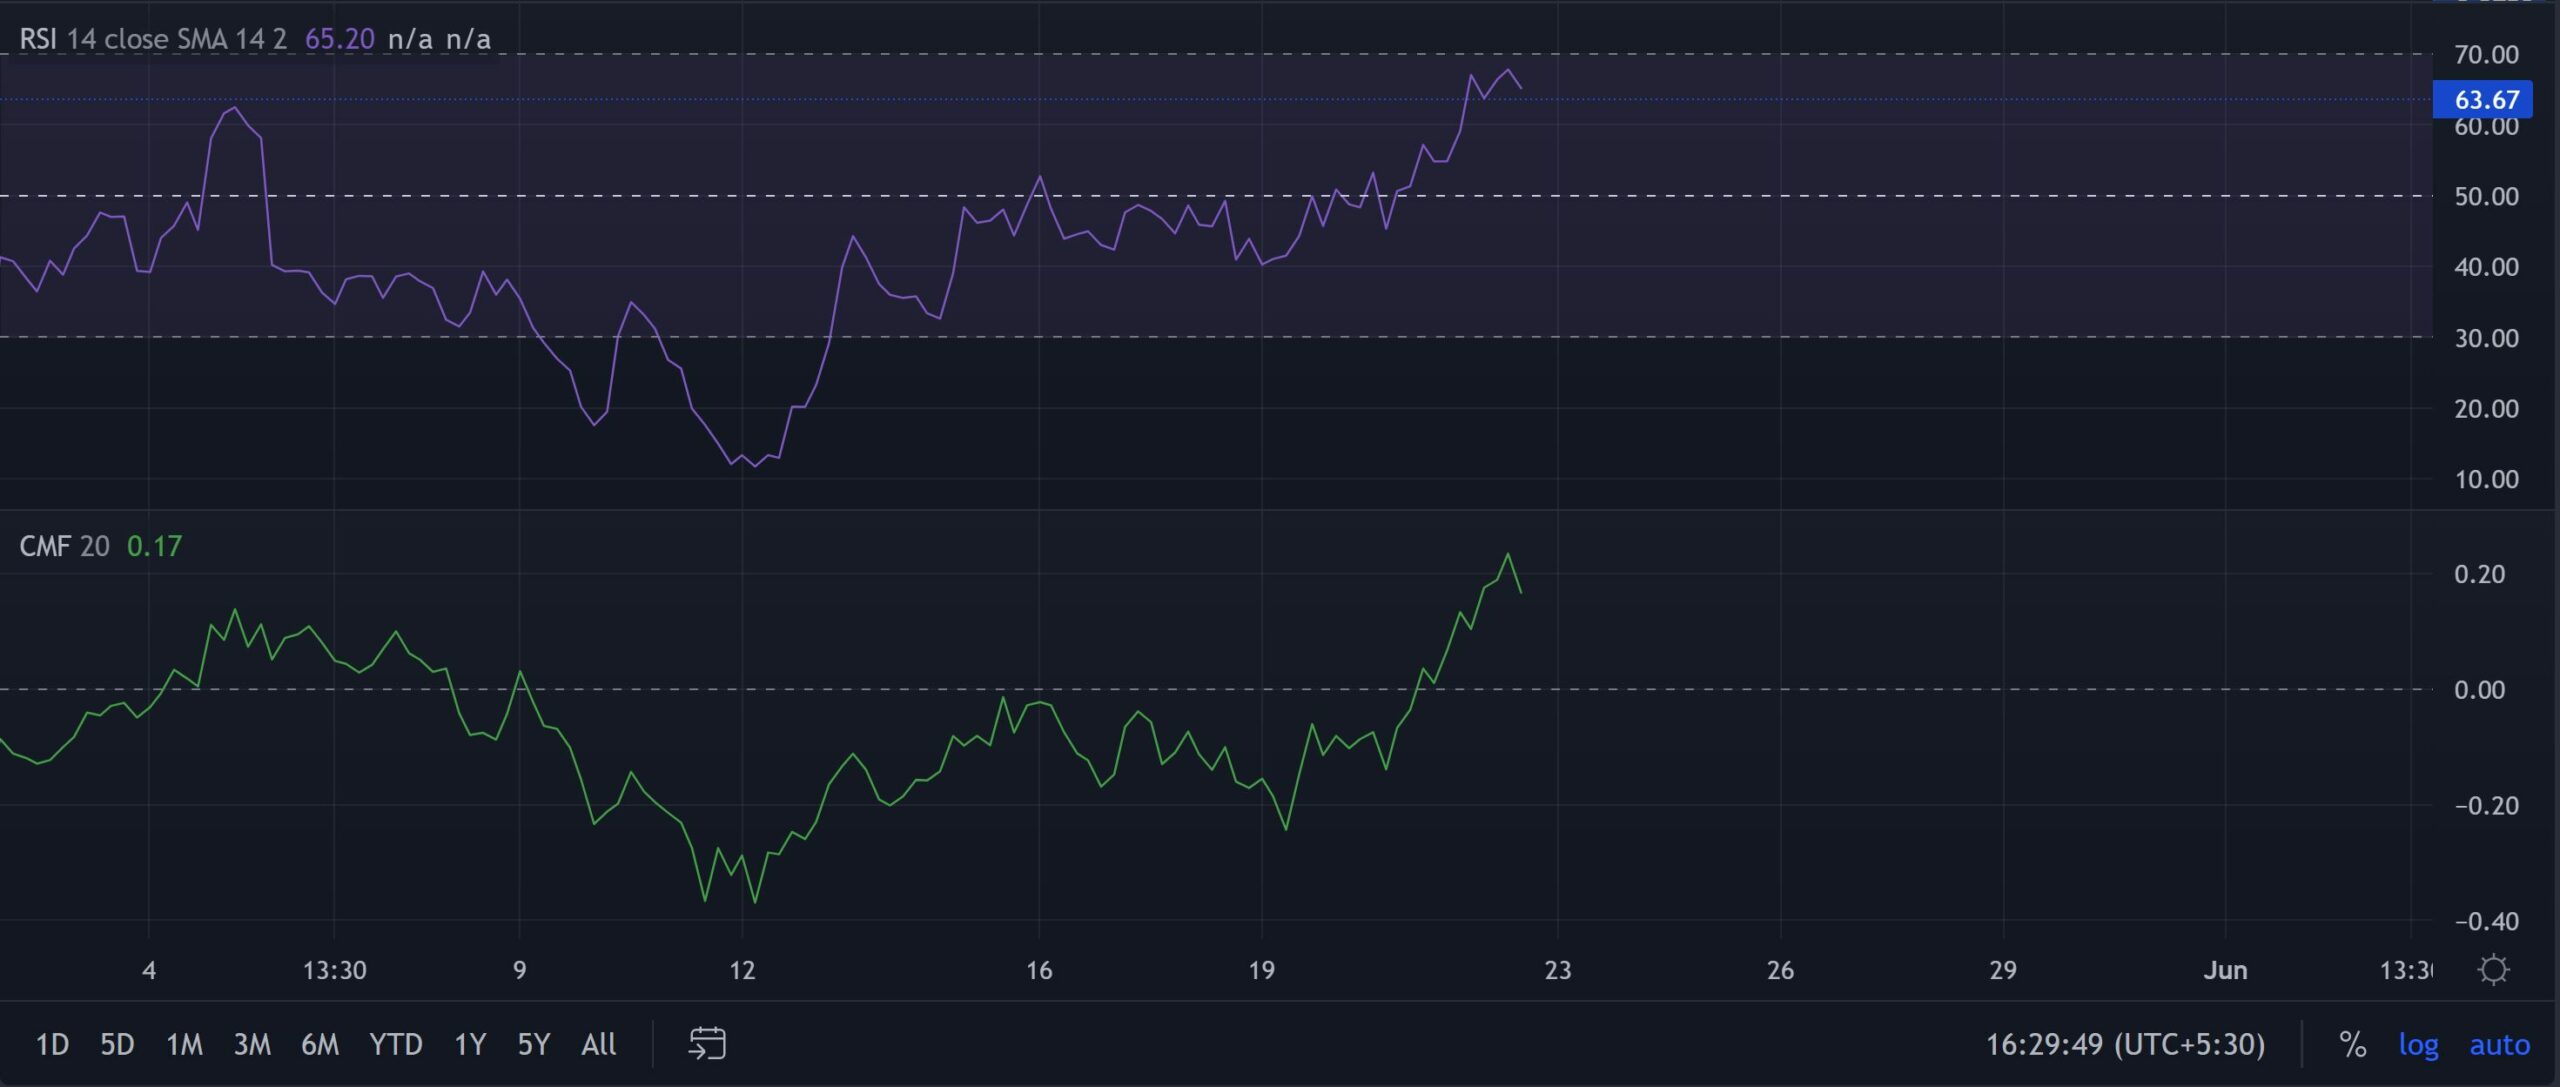Click the RSI indicator title label
2560x1087 pixels.
[x=38, y=39]
